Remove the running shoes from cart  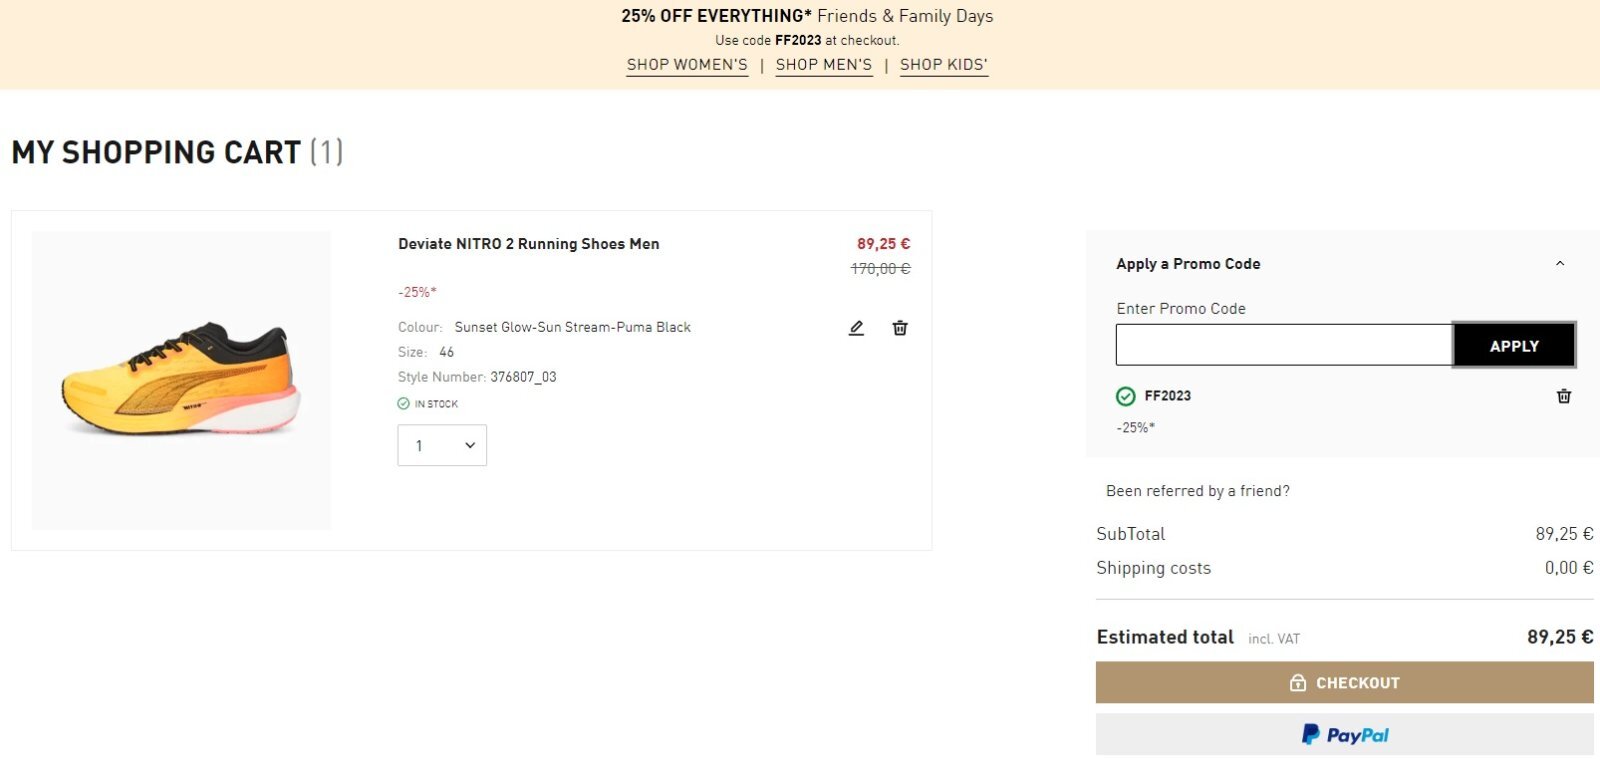coord(900,328)
